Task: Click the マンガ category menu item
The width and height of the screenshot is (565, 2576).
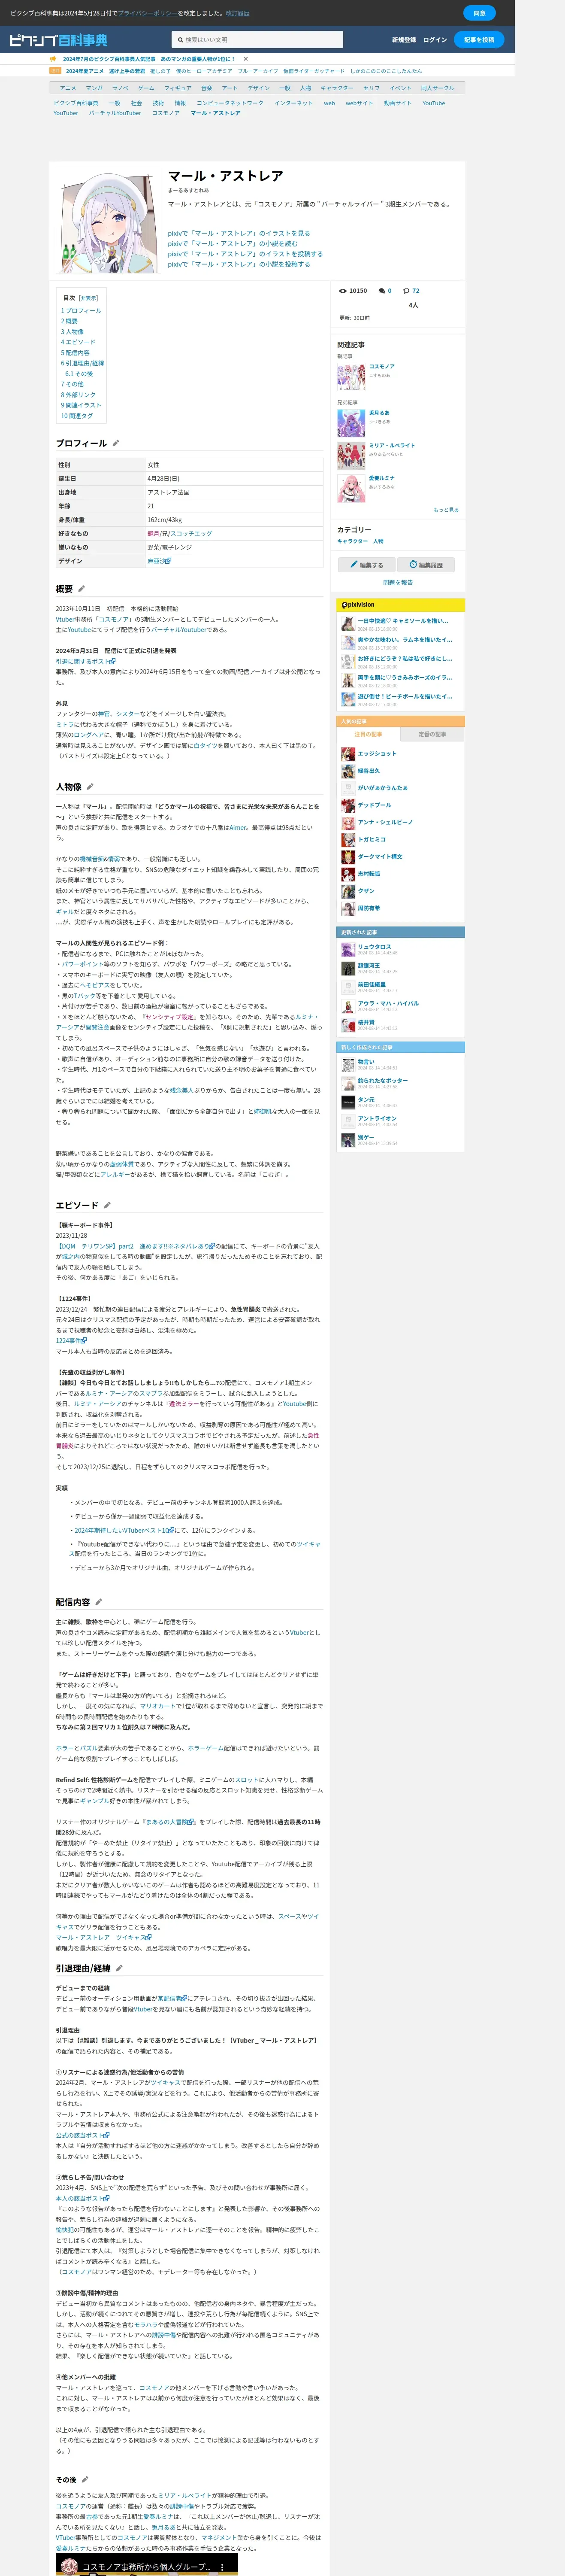Action: (94, 88)
